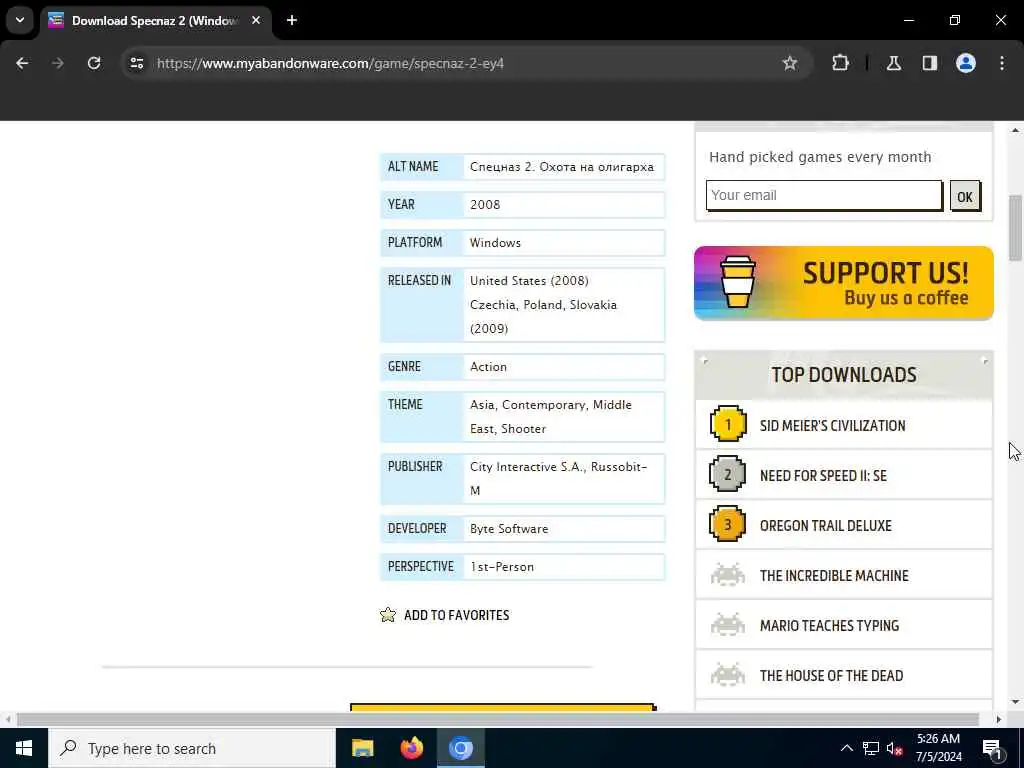Open Mario Teaches Typing link
The height and width of the screenshot is (768, 1024).
[829, 626]
